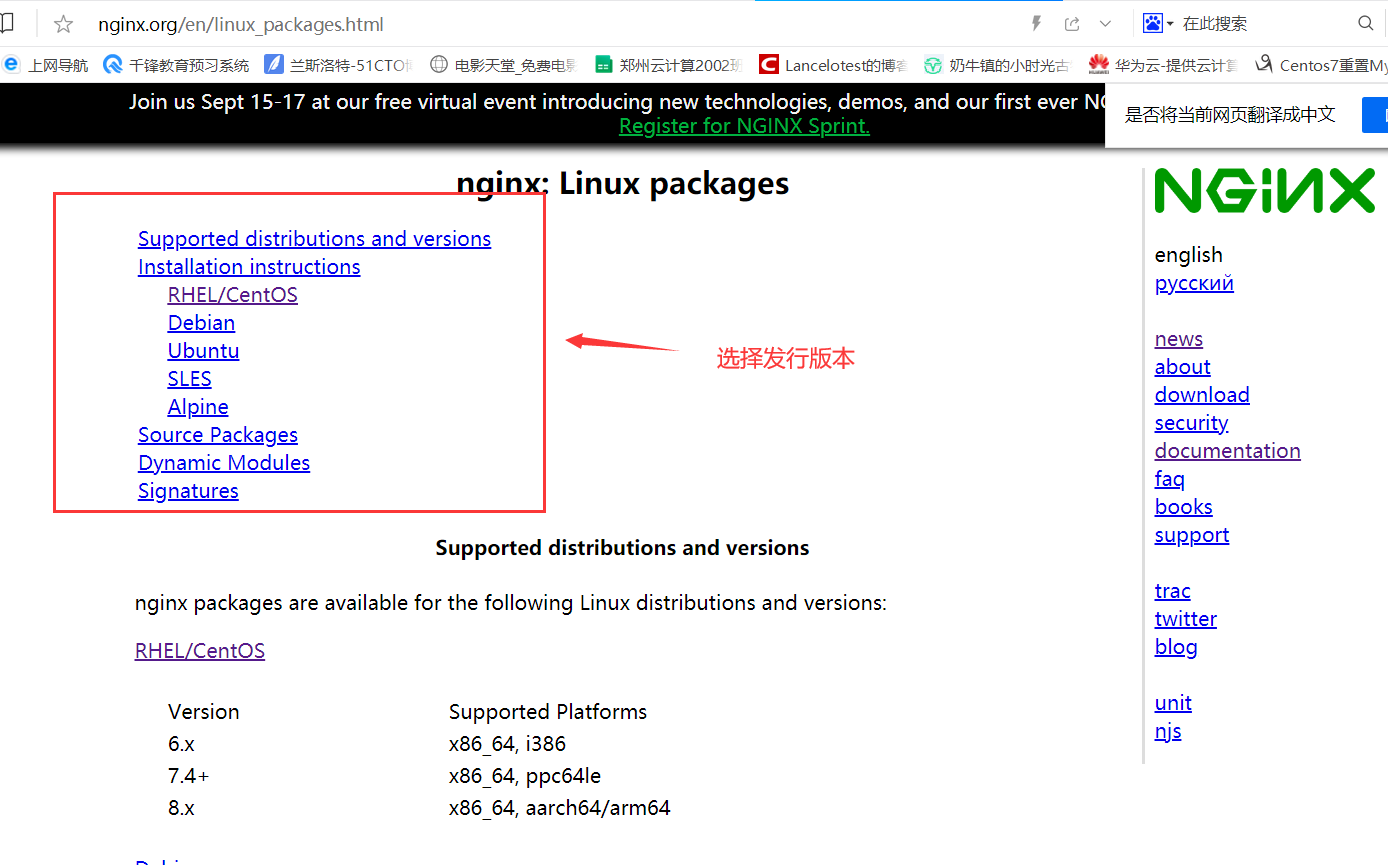Open the SLES contents link
Image resolution: width=1388 pixels, height=865 pixels.
pos(190,379)
